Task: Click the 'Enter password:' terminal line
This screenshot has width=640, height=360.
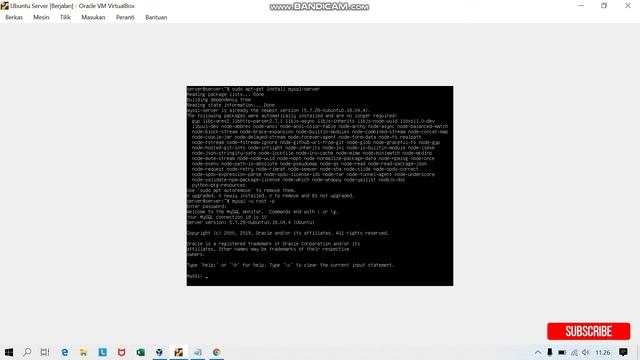Action: [207, 207]
